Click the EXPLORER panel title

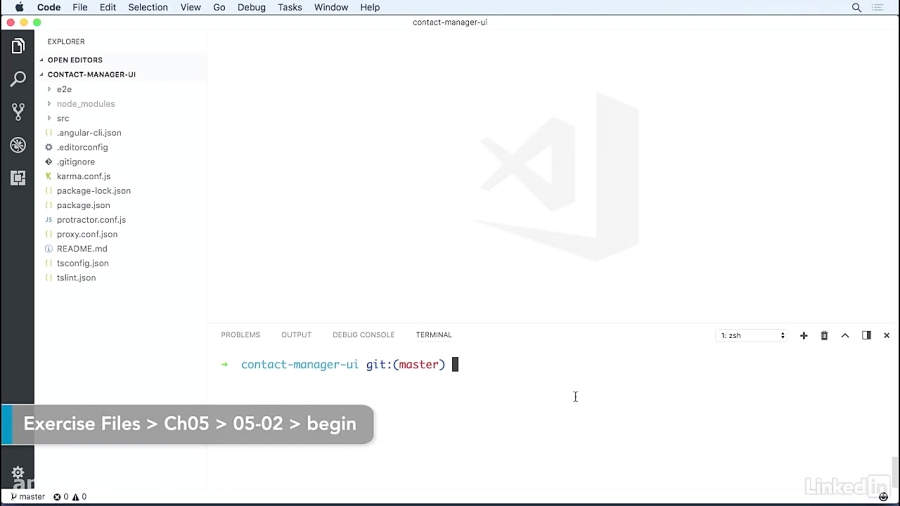tap(66, 42)
